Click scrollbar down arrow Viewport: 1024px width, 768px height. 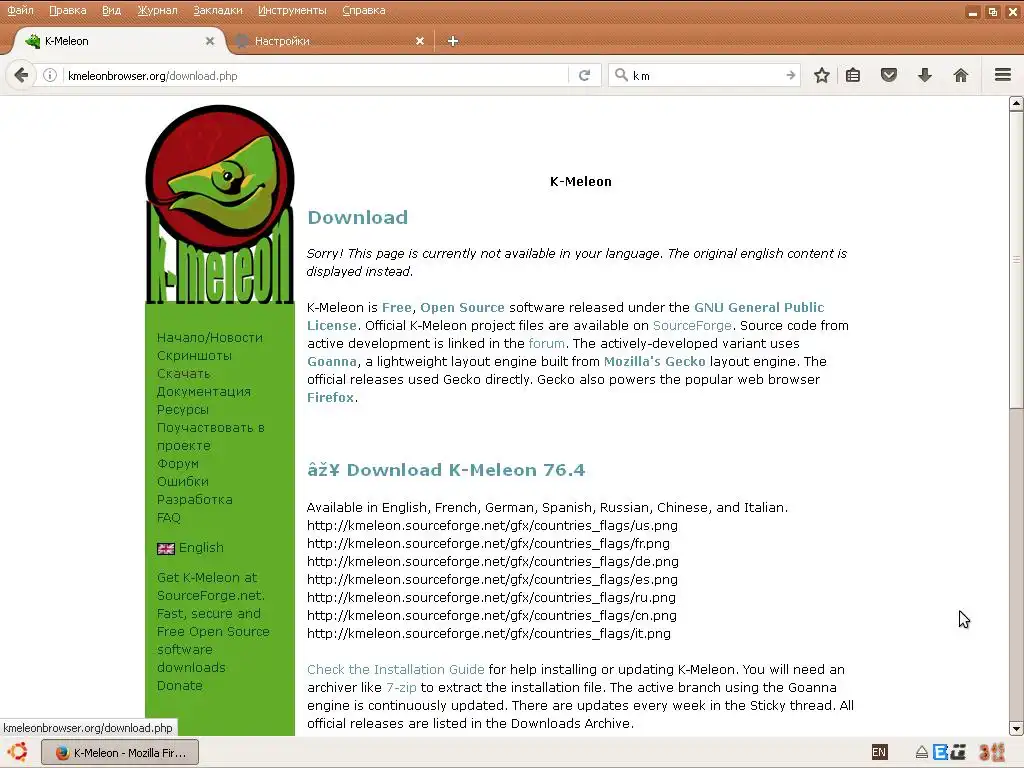(x=1016, y=729)
